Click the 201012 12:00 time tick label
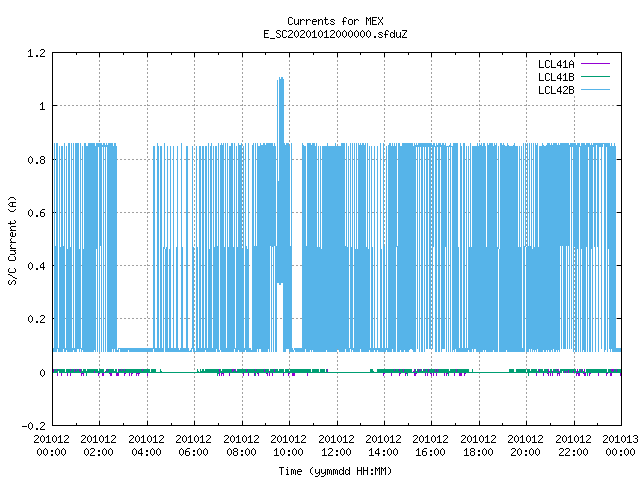Screen dimensions: 640x480 click(336, 446)
